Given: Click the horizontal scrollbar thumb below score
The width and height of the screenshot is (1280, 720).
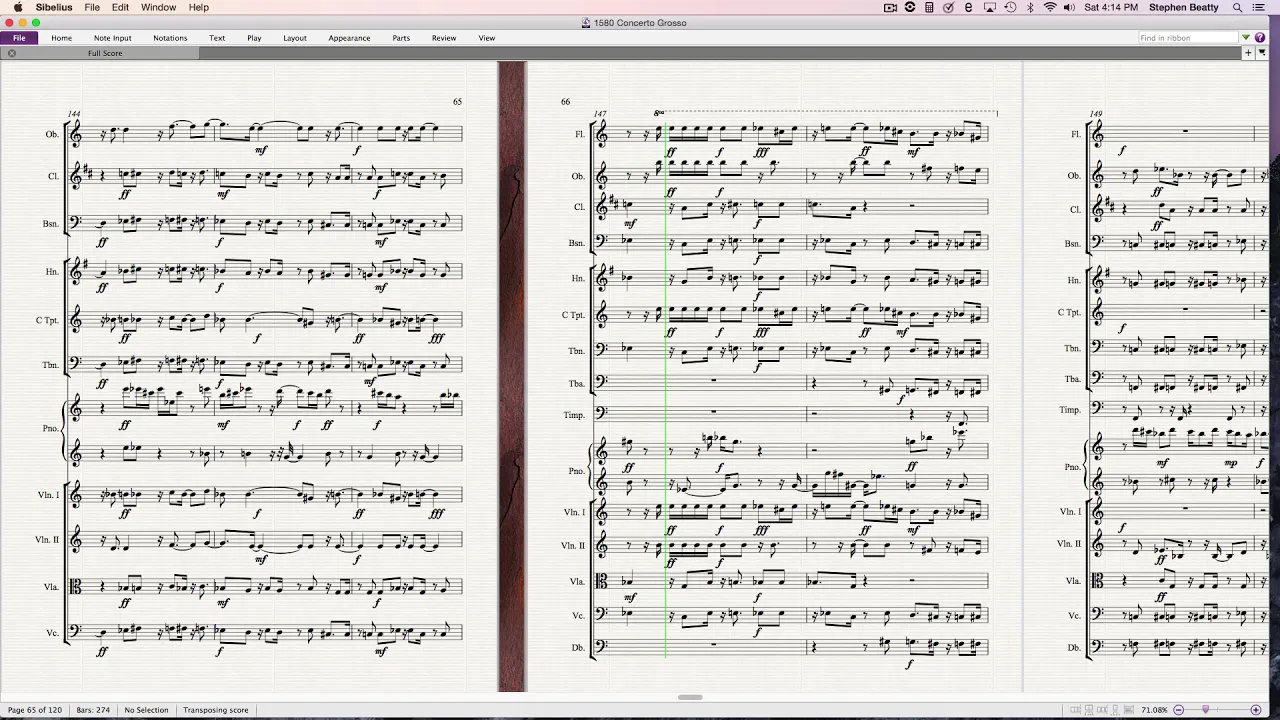Looking at the screenshot, I should 689,697.
